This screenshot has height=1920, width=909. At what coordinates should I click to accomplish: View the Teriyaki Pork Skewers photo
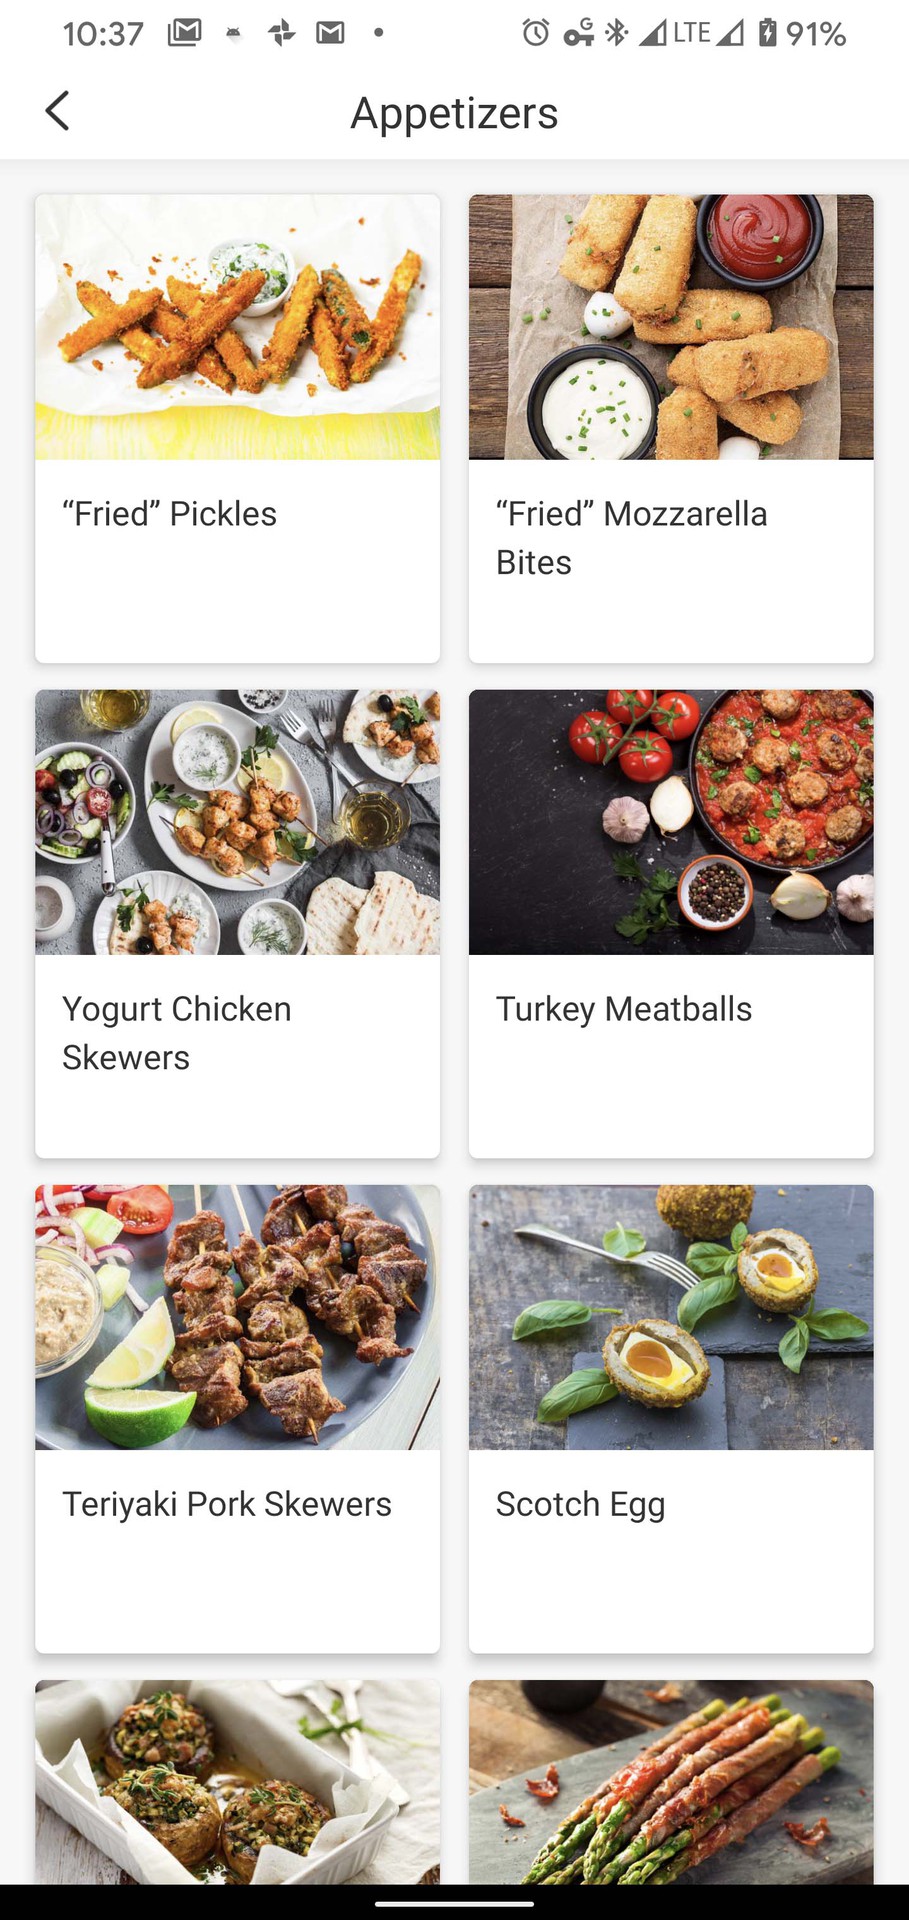point(237,1317)
